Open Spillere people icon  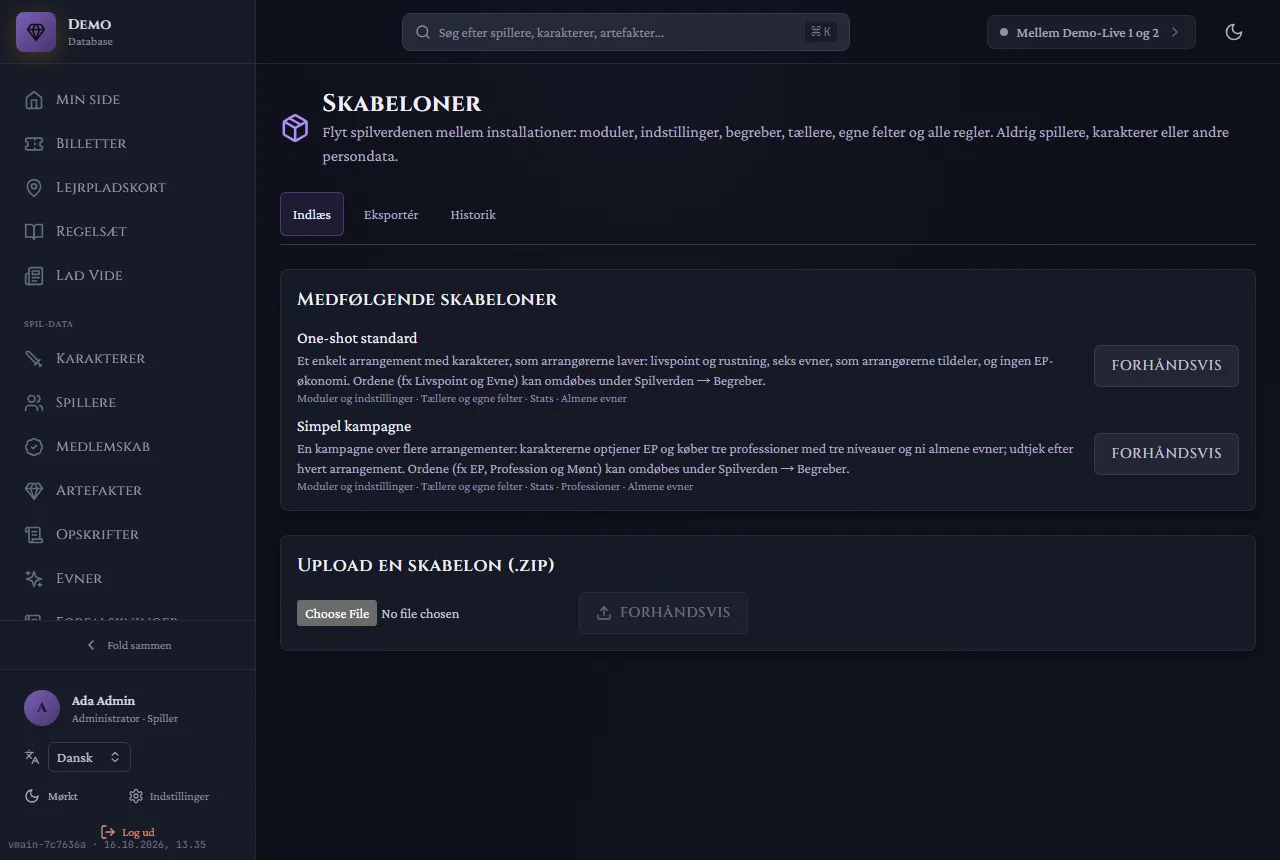click(x=34, y=403)
